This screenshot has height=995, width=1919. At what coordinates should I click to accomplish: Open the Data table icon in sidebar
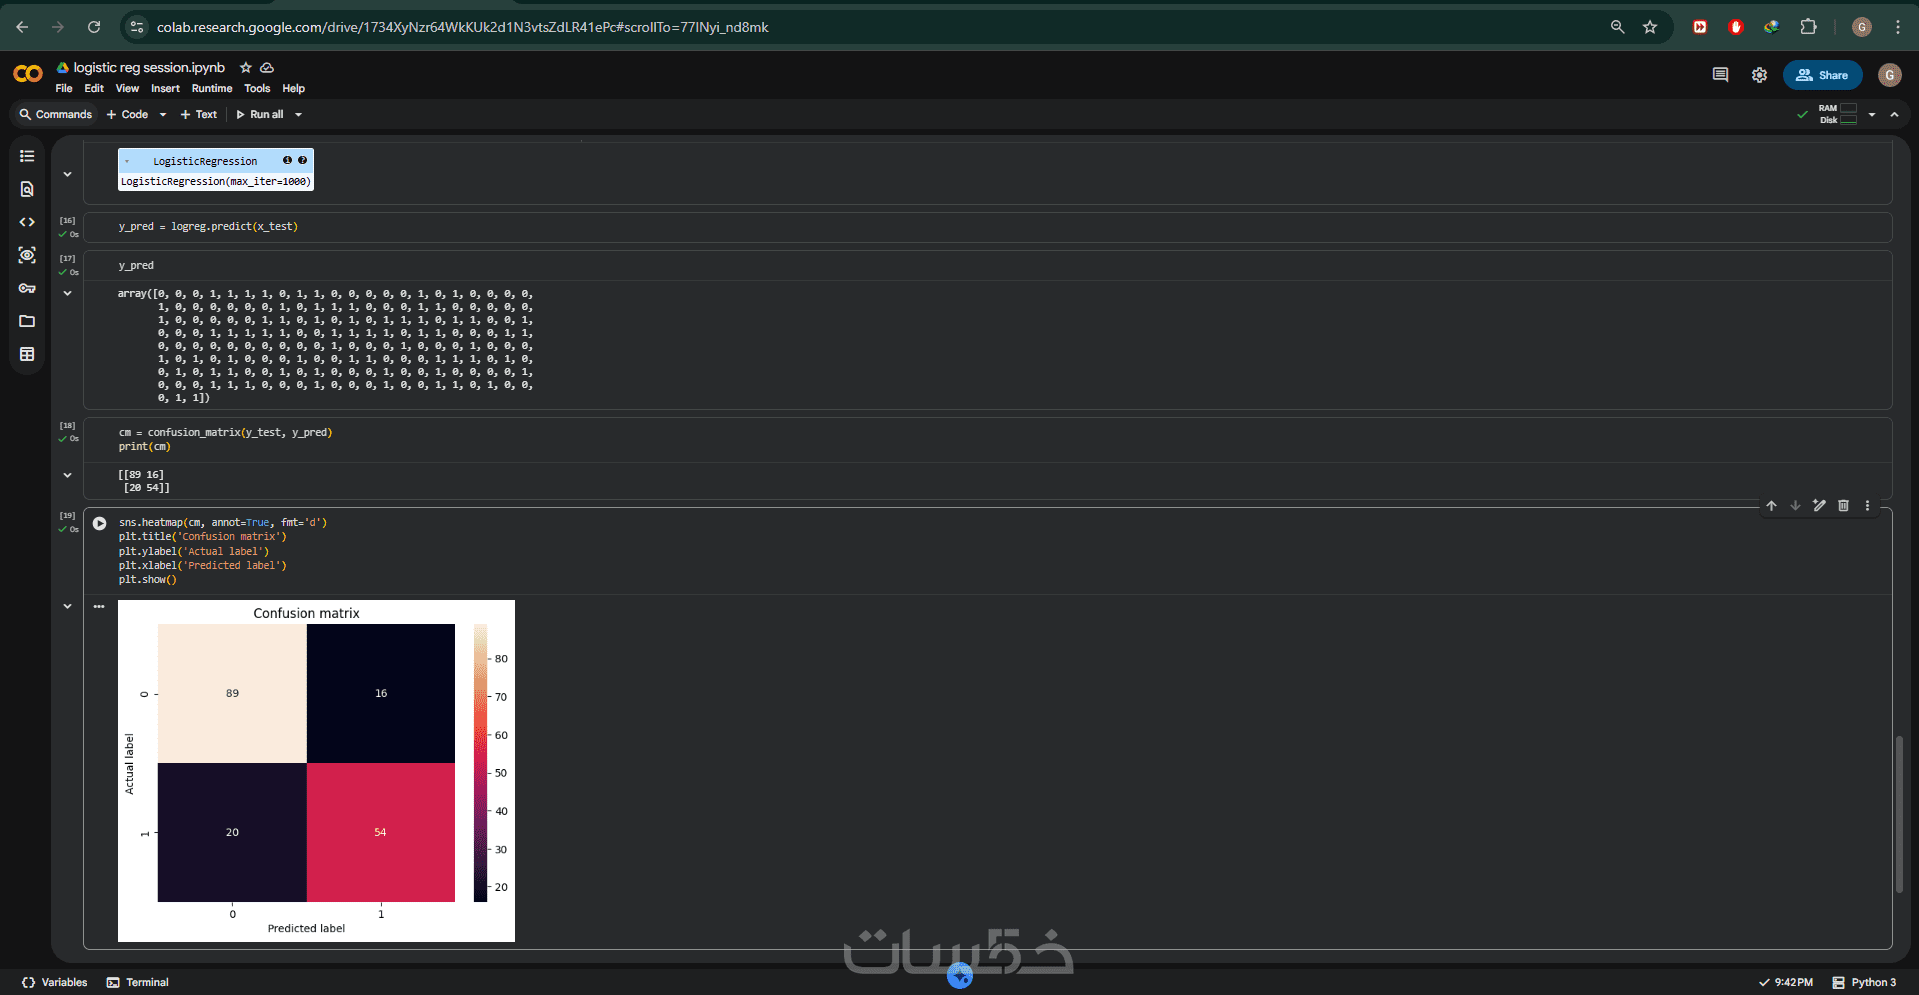coord(27,354)
